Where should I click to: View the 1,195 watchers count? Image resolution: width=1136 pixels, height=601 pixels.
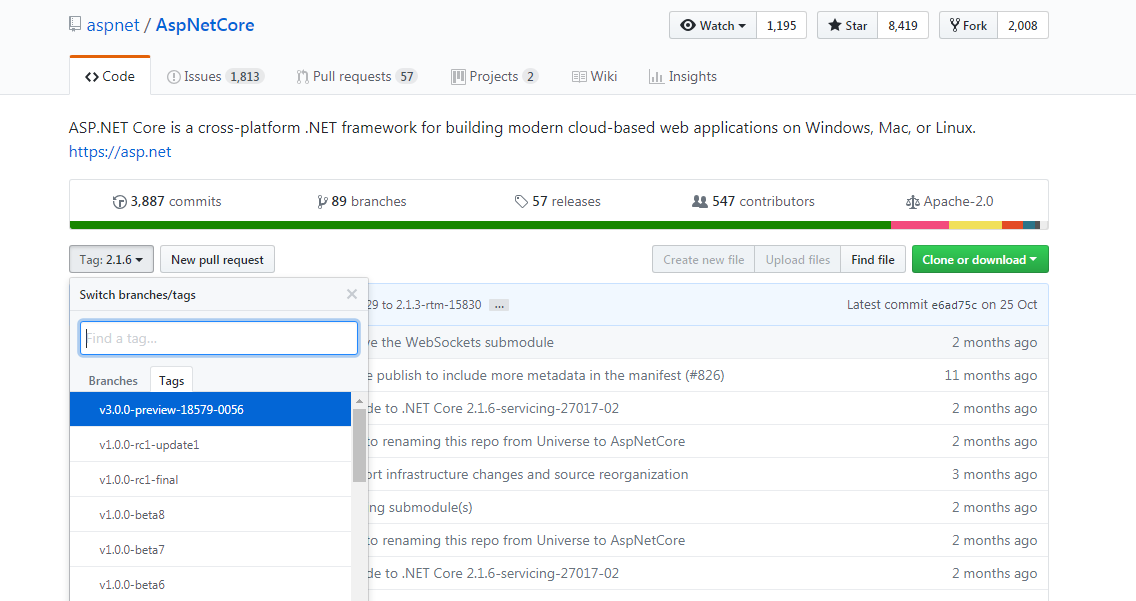[781, 25]
